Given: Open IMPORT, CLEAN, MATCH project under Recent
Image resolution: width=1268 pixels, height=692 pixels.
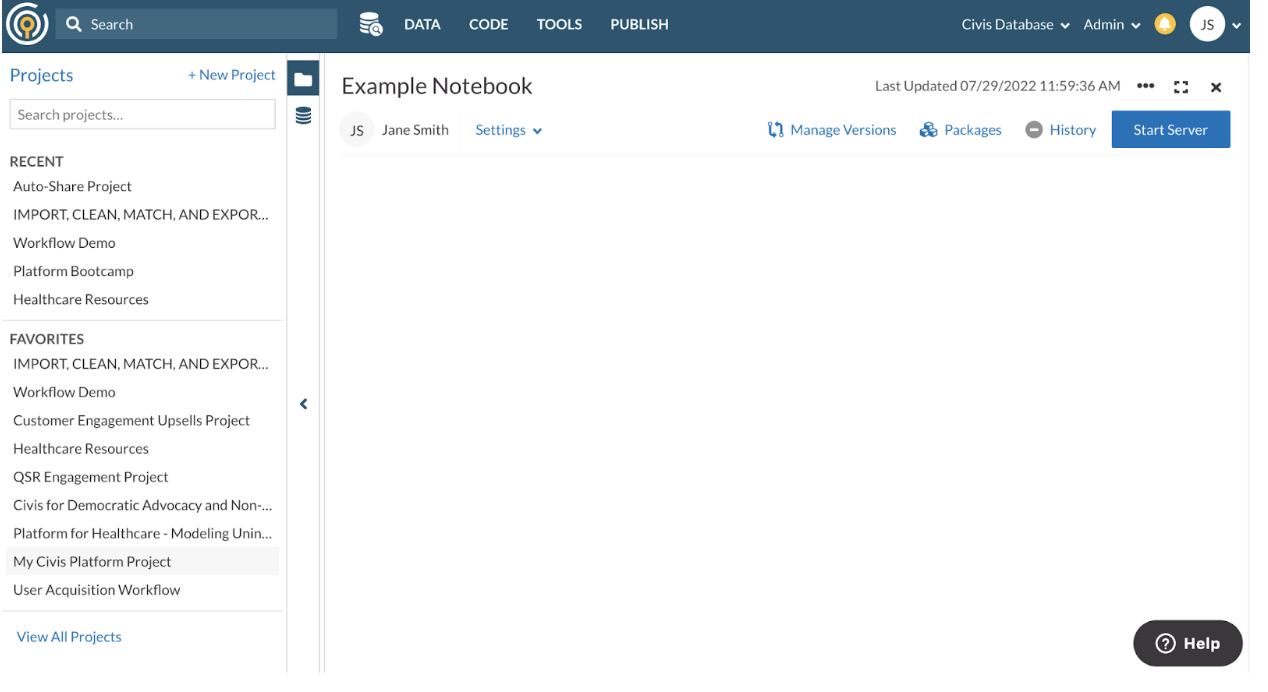Looking at the screenshot, I should [142, 214].
